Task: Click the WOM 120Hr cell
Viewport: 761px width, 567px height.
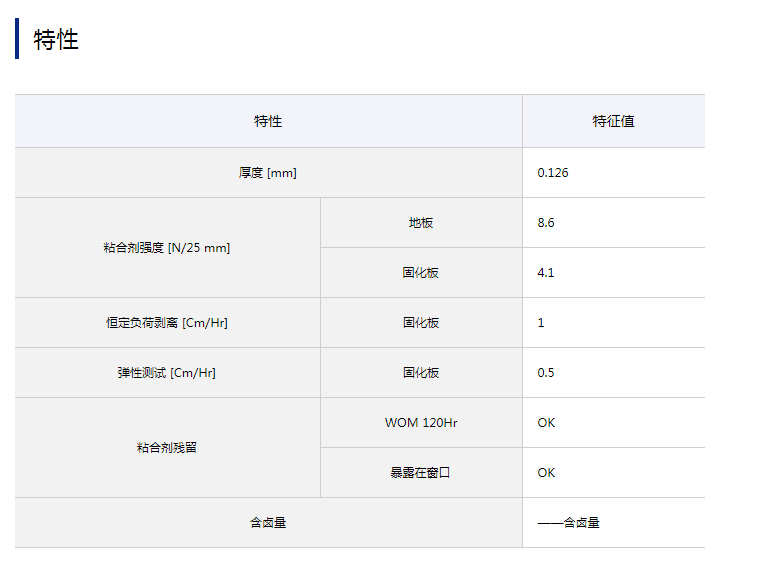Action: 421,423
